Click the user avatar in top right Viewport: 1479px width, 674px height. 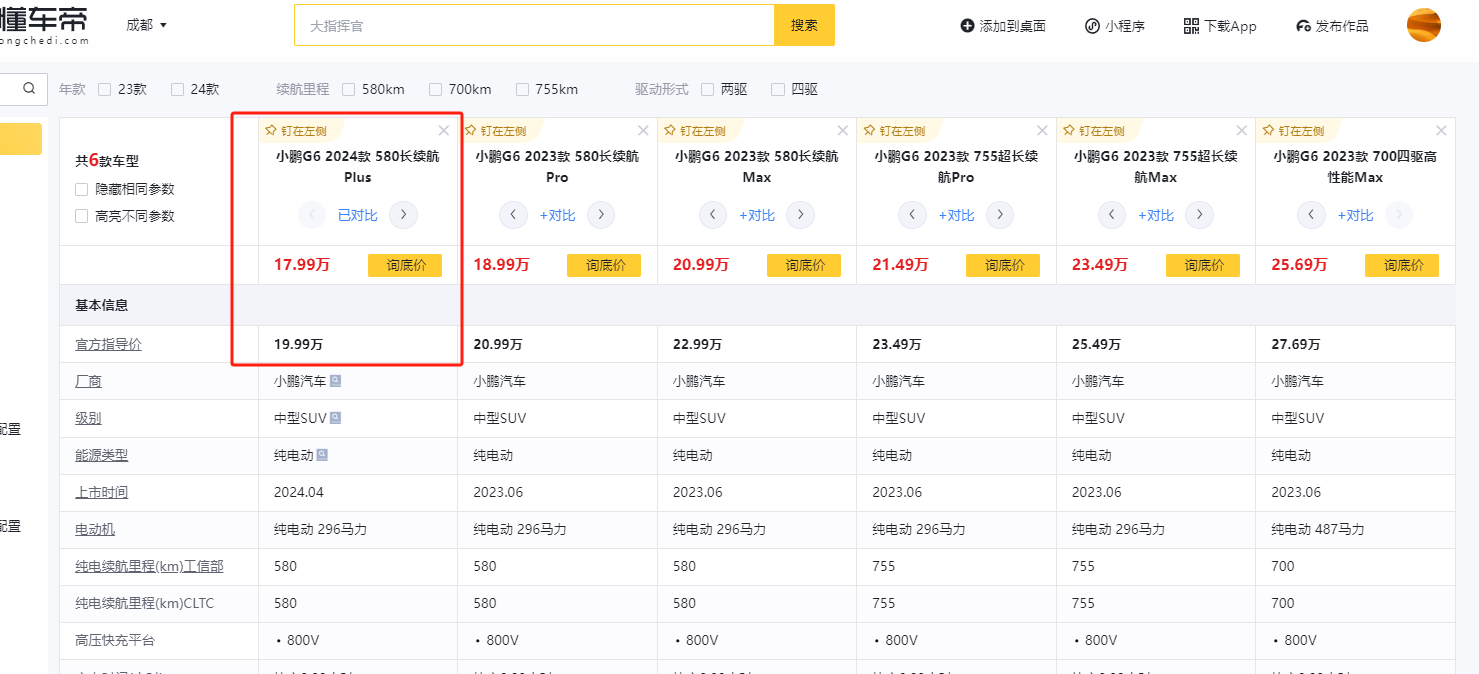[1423, 26]
